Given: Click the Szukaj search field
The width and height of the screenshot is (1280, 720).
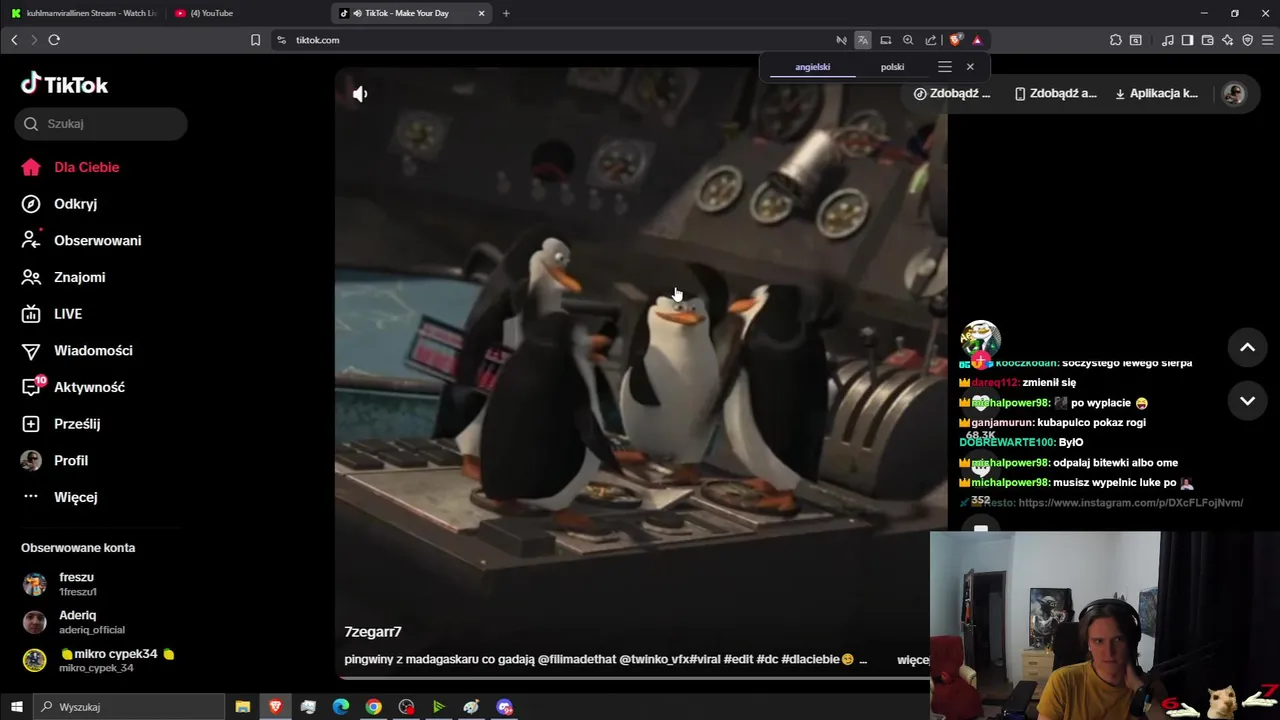Looking at the screenshot, I should 101,124.
